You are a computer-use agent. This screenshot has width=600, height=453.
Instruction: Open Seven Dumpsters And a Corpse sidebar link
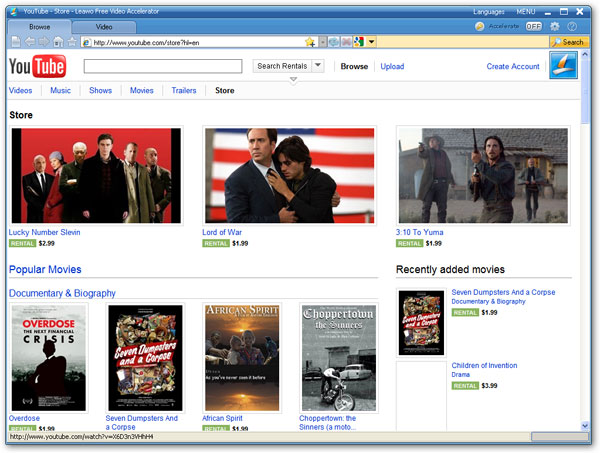[x=503, y=292]
